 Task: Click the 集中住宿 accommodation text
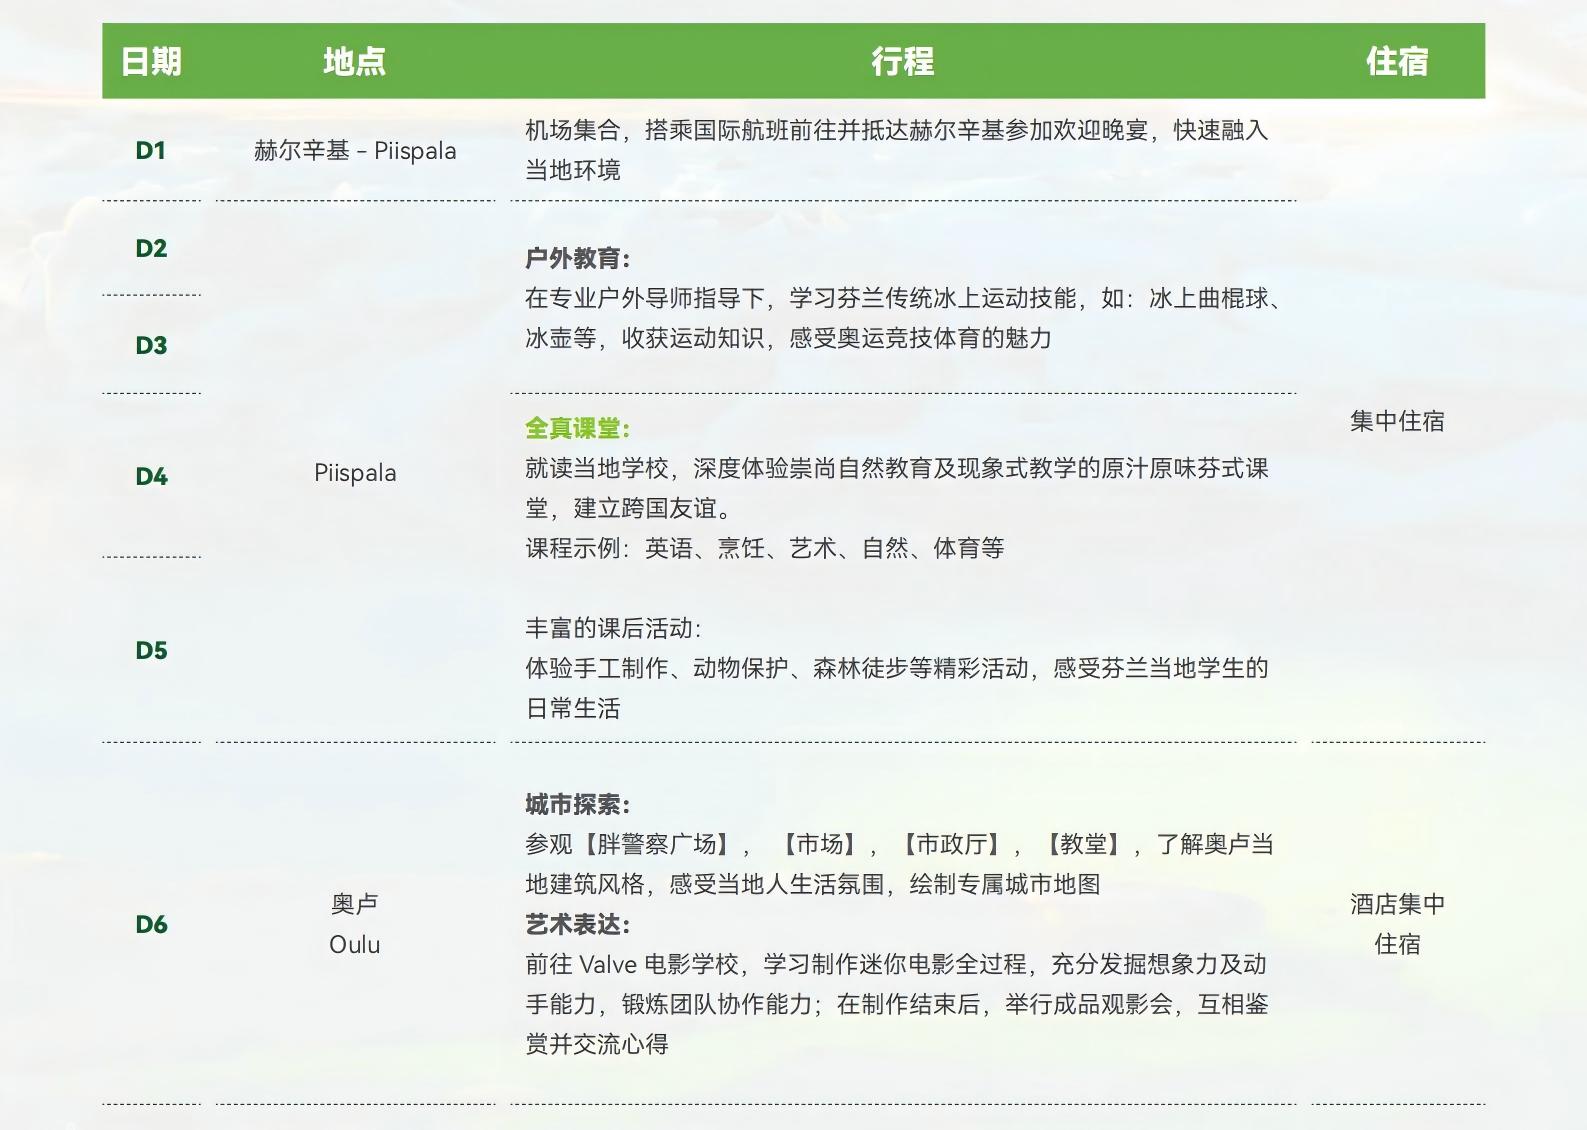(1397, 422)
